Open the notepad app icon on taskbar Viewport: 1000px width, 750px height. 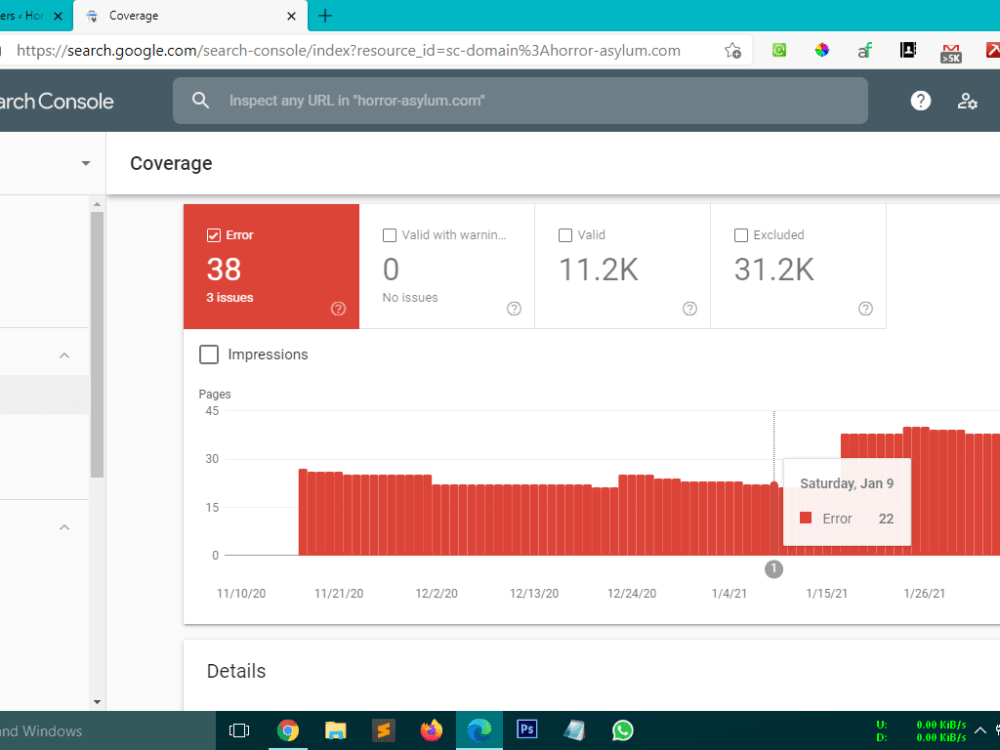575,730
